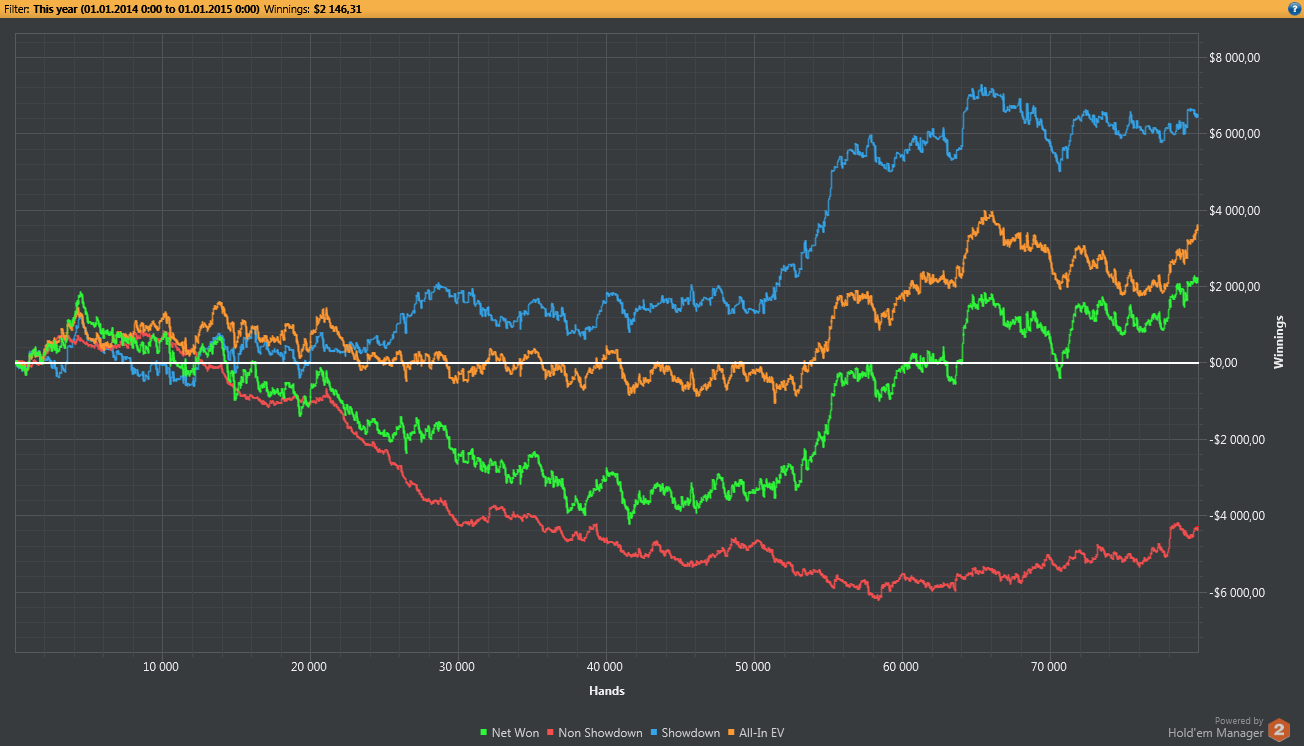
Task: Click the Hands x-axis title
Action: [x=606, y=691]
